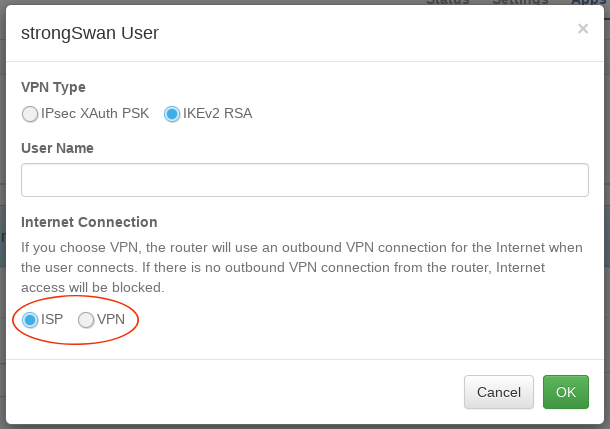Go to the Apps tab at the top edge
610x429 pixels.
[x=588, y=2]
